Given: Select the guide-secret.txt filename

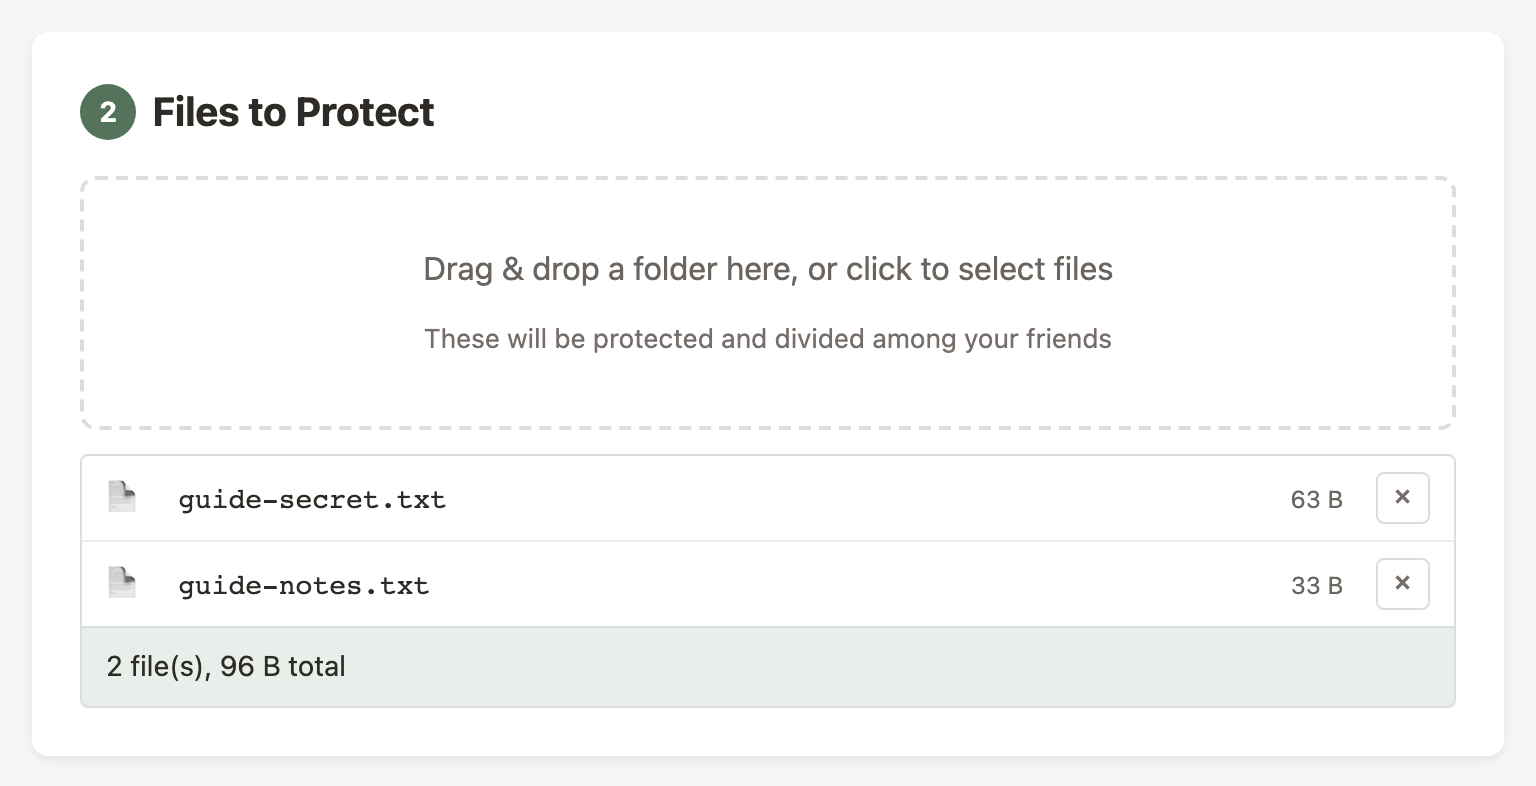Looking at the screenshot, I should pos(312,499).
